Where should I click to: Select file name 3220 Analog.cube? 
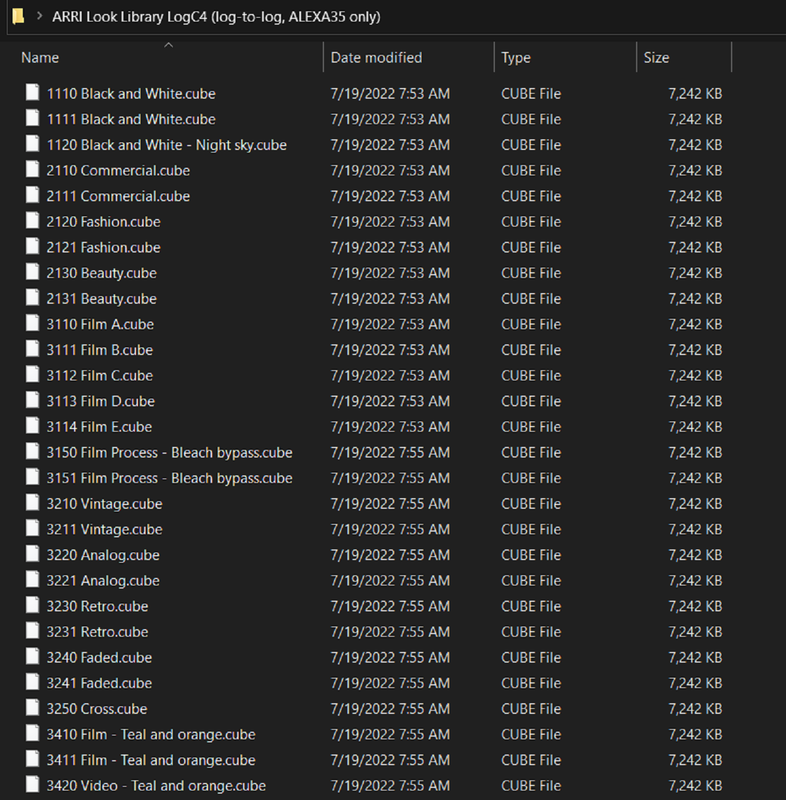[x=103, y=556]
